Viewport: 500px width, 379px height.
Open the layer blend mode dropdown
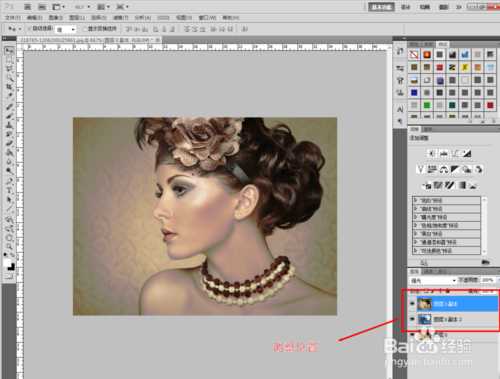[433, 281]
